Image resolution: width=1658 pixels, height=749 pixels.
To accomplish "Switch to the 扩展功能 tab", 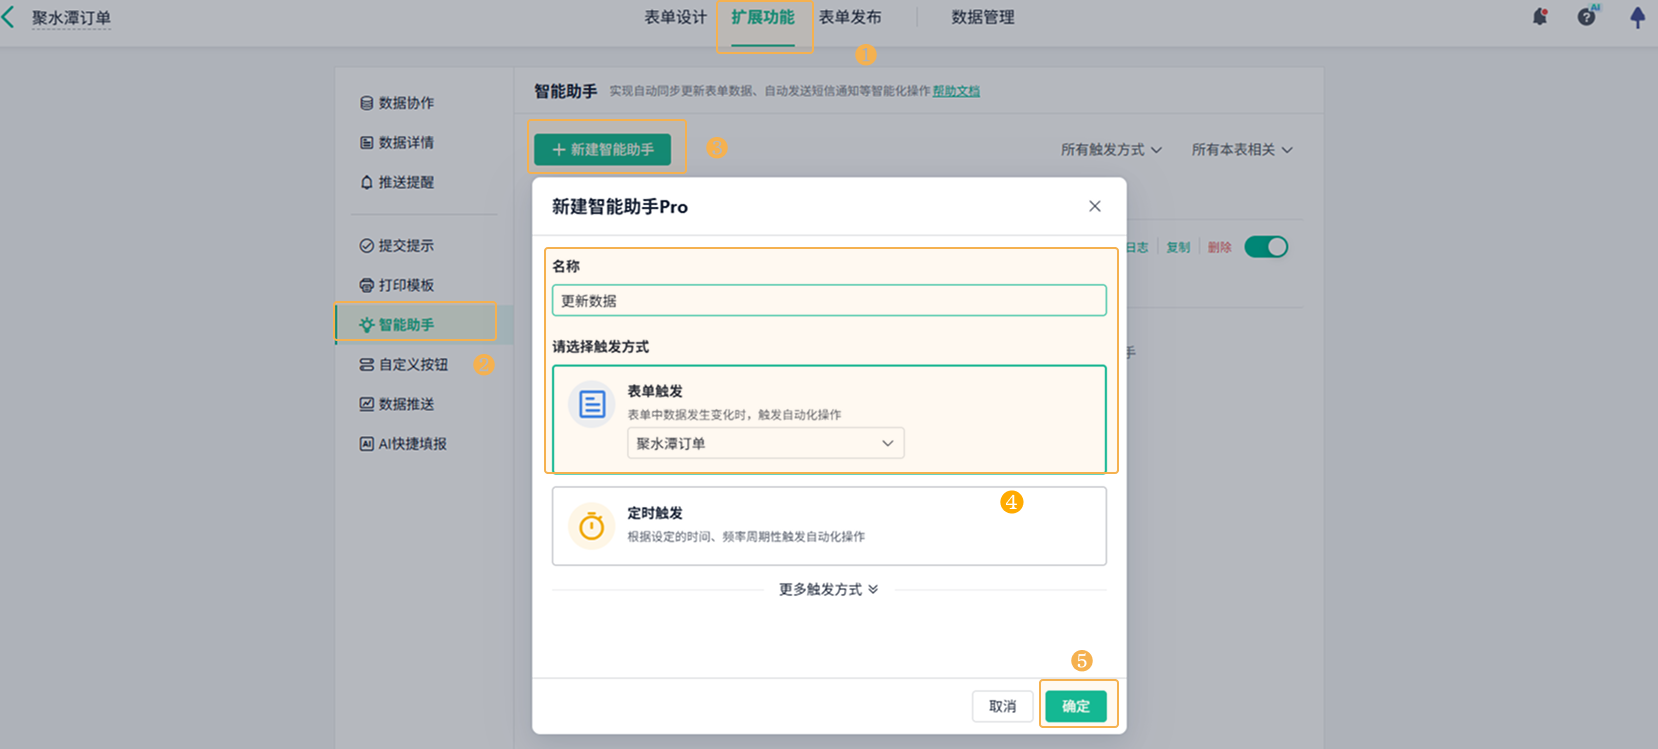I will [762, 17].
